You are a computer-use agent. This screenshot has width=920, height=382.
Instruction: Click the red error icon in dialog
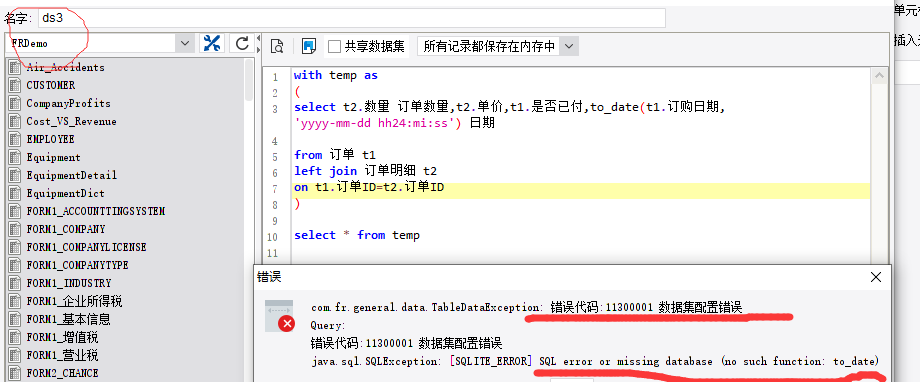pyautogui.click(x=285, y=323)
